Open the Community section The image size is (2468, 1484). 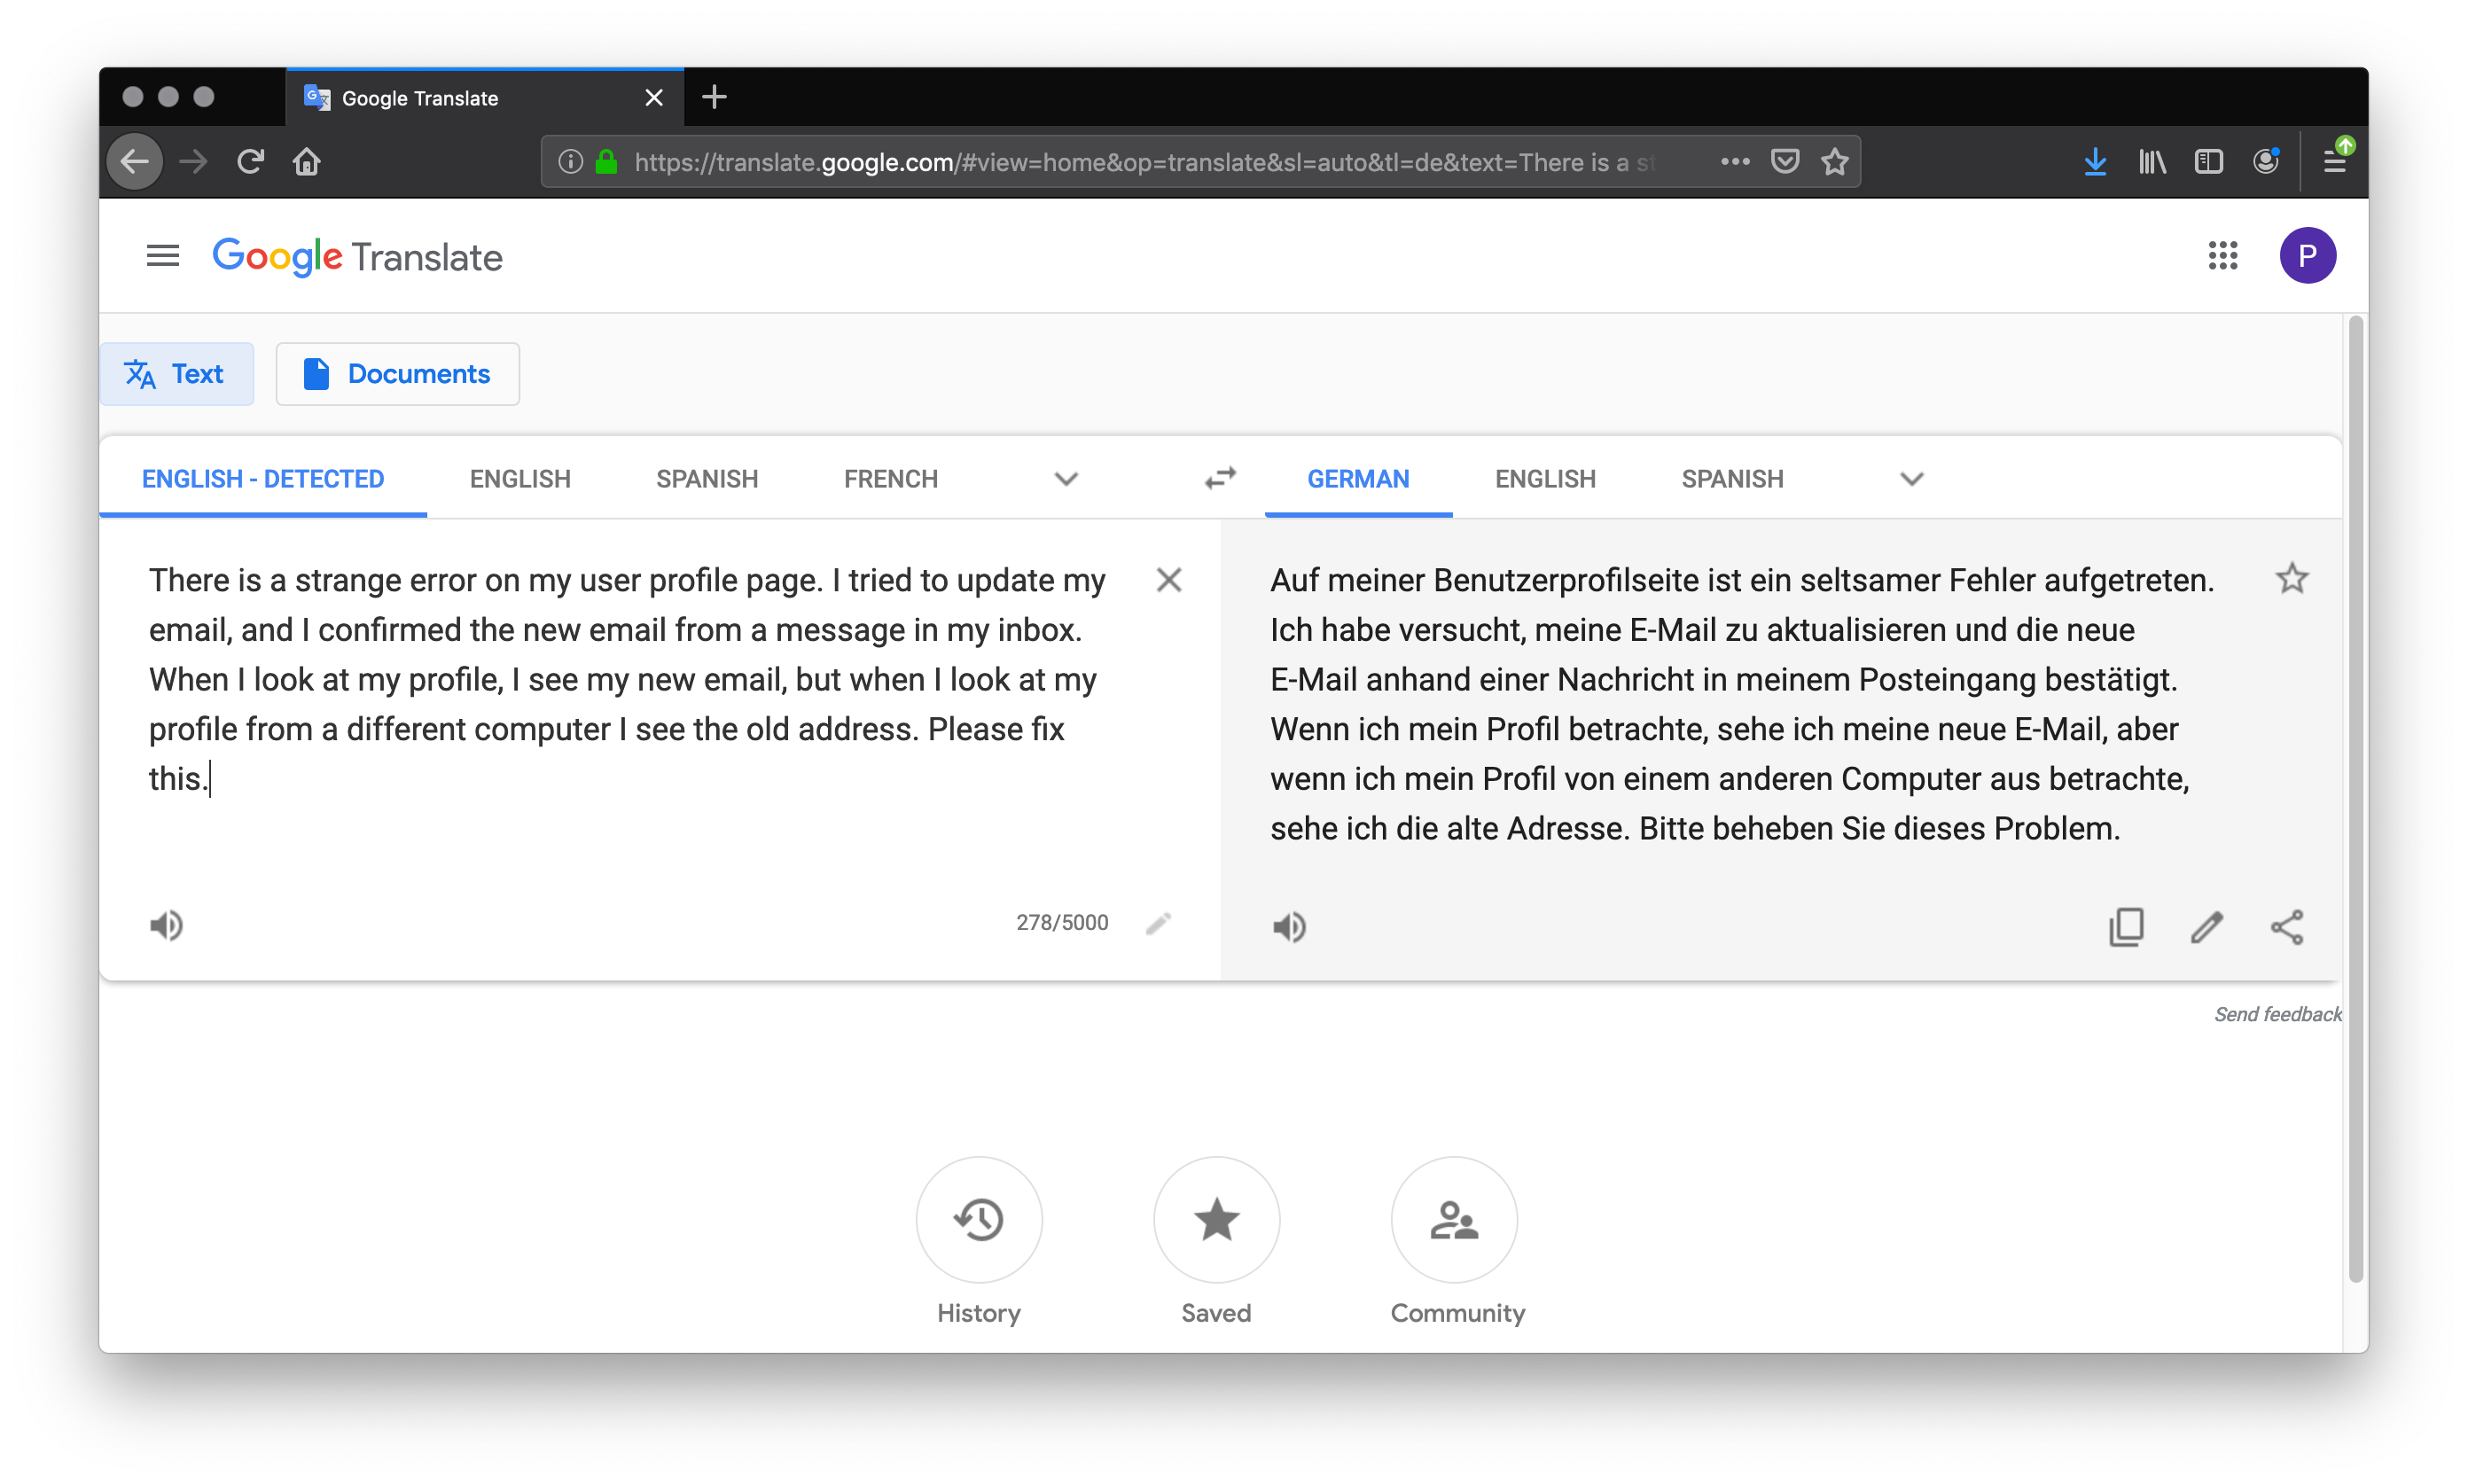1454,1220
